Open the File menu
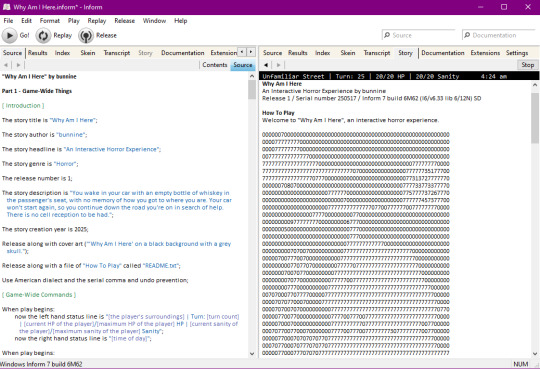The height and width of the screenshot is (369, 540). 8,21
